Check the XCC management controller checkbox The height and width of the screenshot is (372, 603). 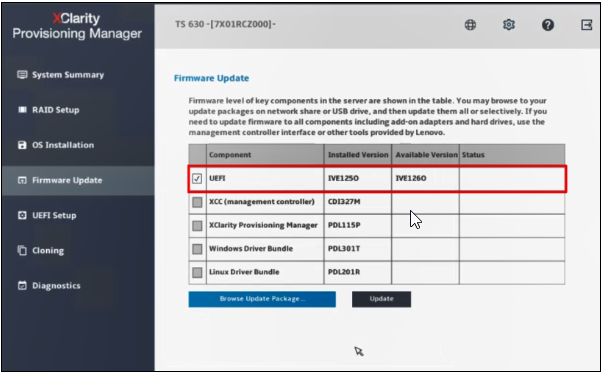197,202
